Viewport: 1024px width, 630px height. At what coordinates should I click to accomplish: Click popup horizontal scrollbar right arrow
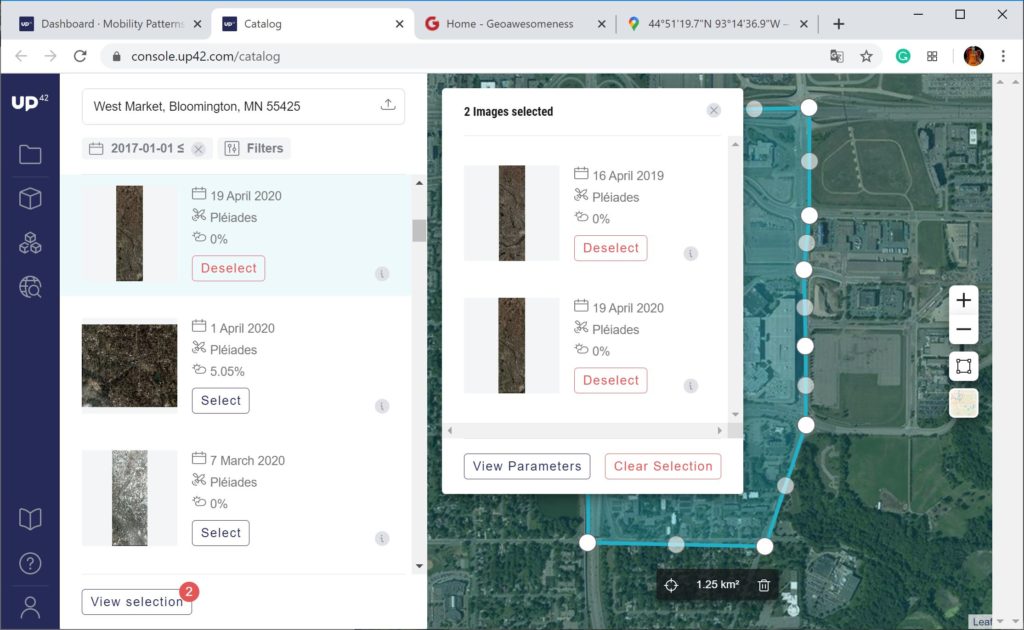click(720, 430)
